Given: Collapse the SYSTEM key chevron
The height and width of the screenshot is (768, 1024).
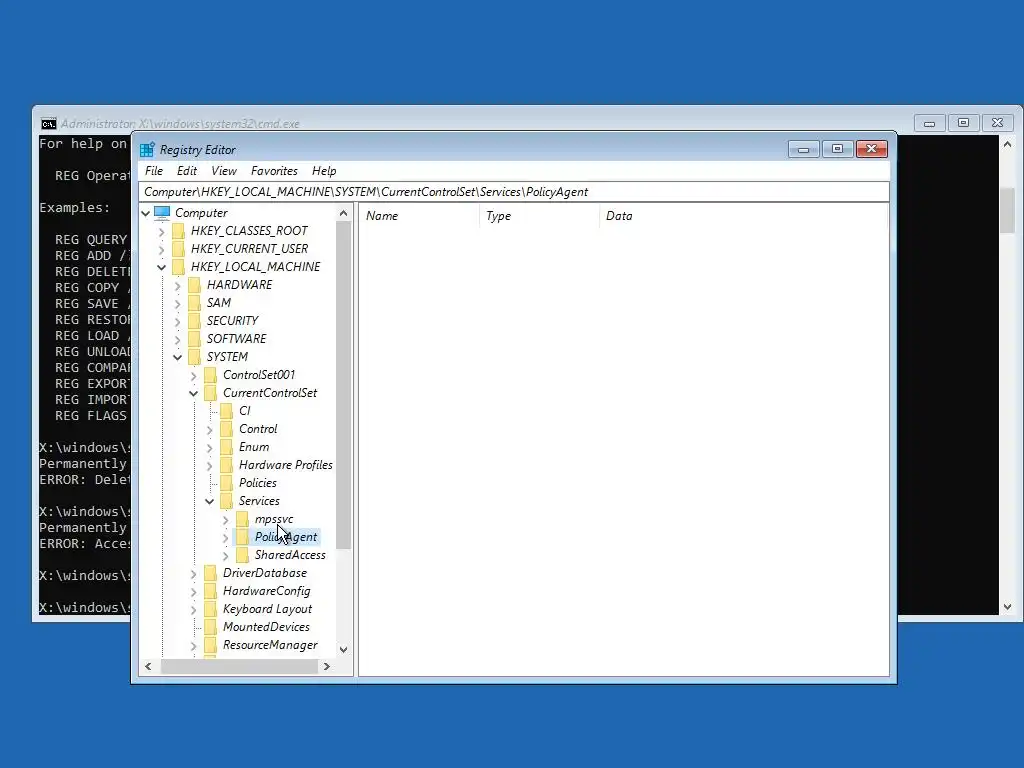Looking at the screenshot, I should tap(178, 357).
